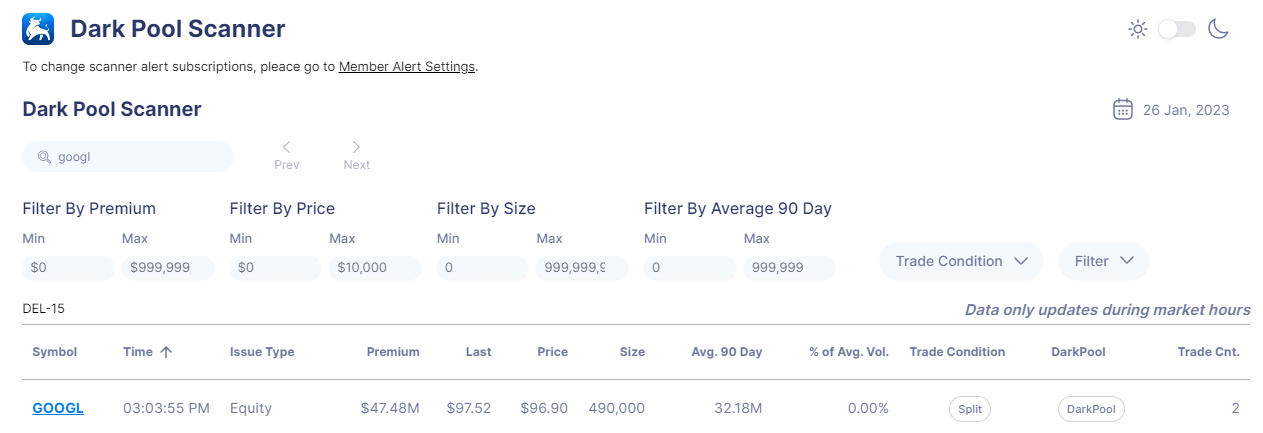Viewport: 1263px width, 433px height.
Task: Focus the googl search field
Action: 128,157
